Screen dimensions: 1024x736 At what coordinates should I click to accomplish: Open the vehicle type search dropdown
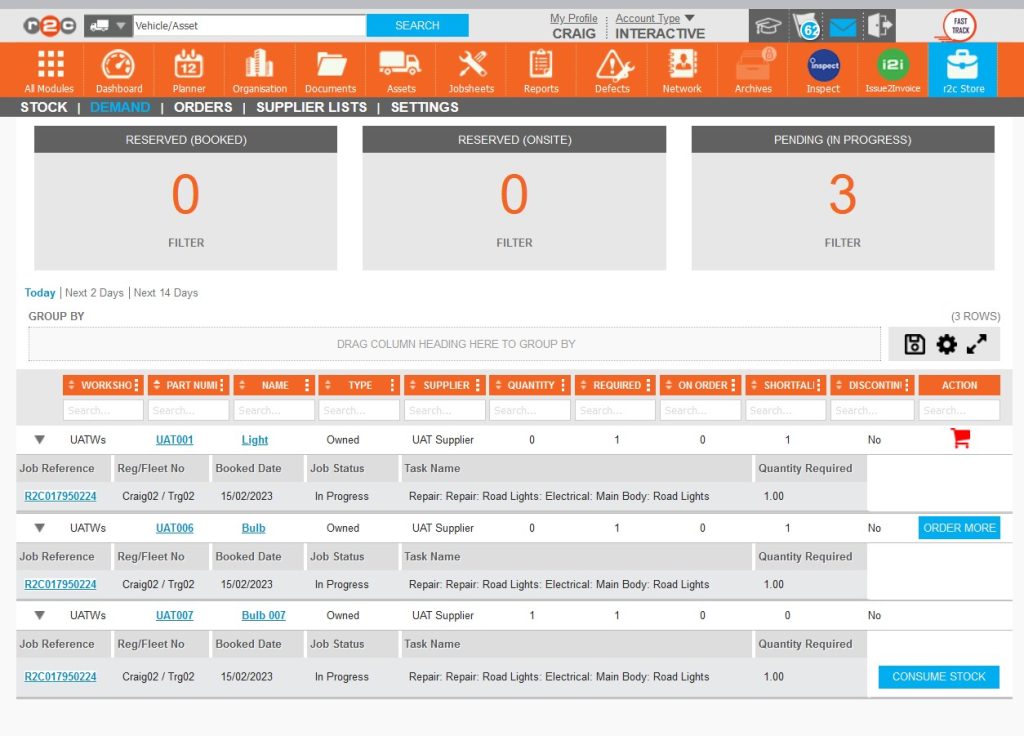[x=108, y=26]
